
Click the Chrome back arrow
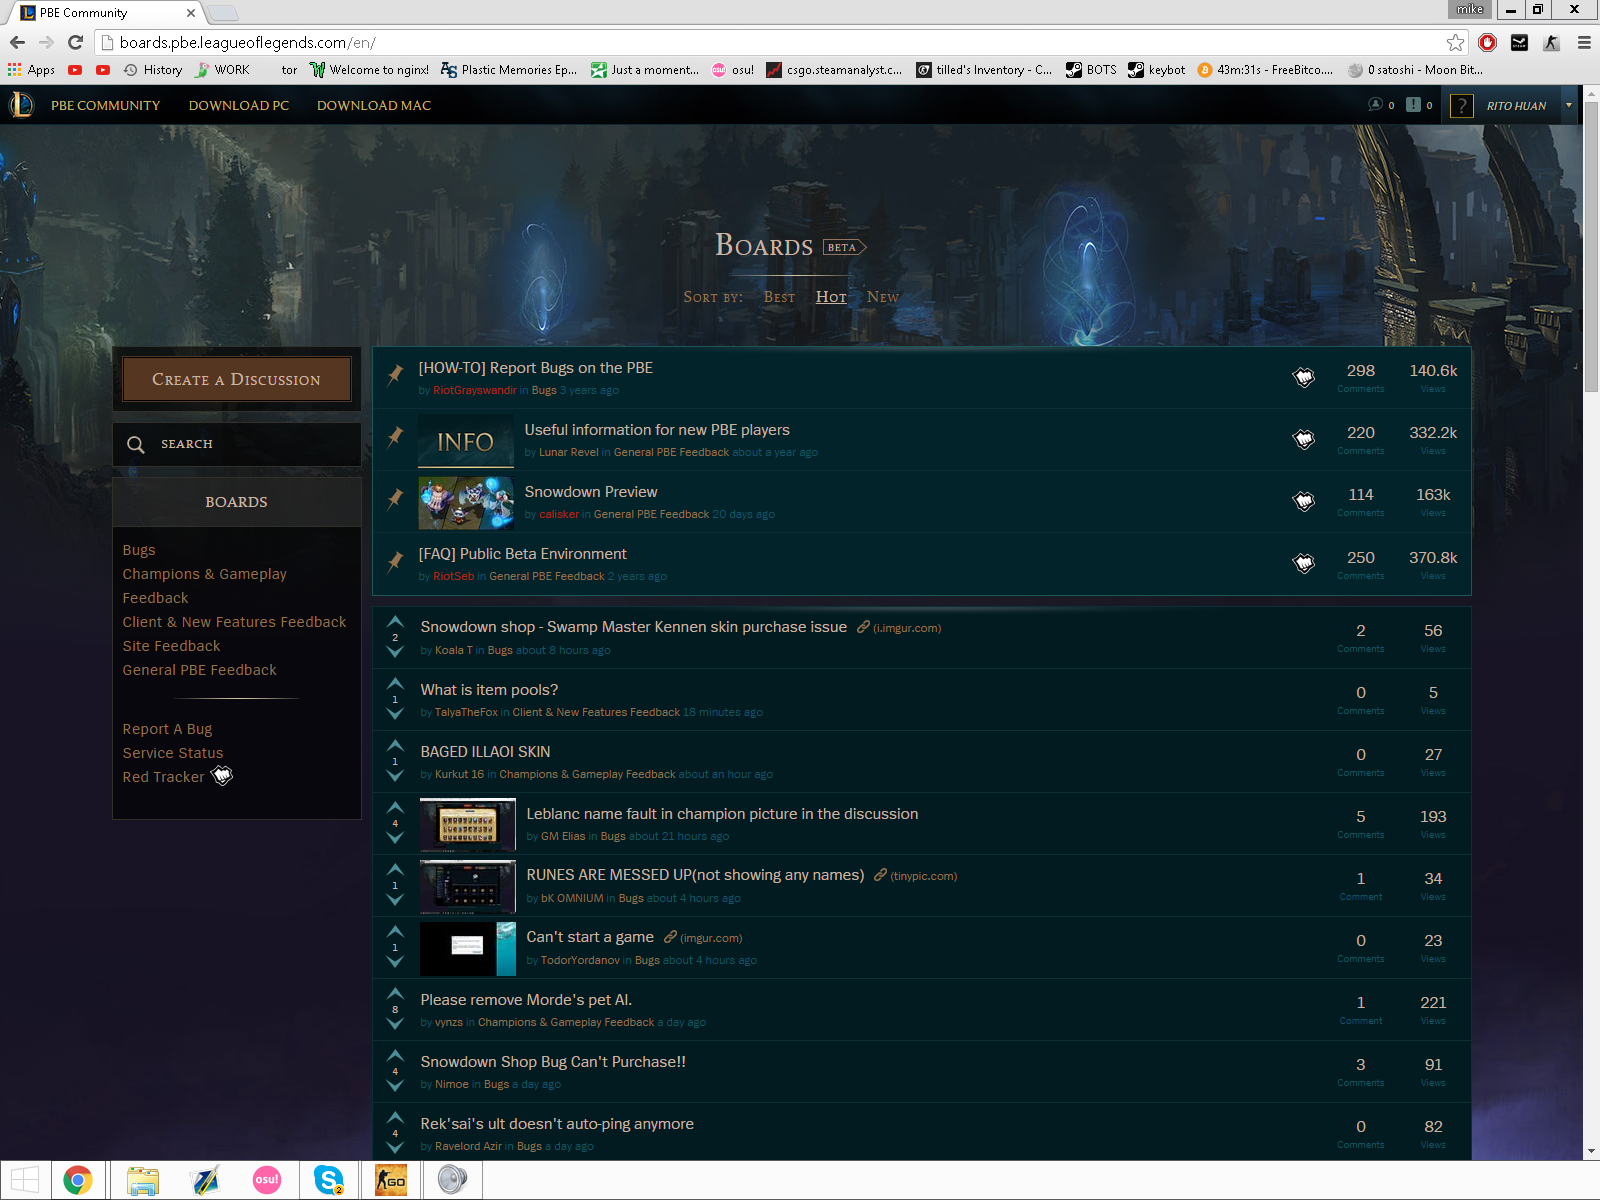click(x=17, y=42)
